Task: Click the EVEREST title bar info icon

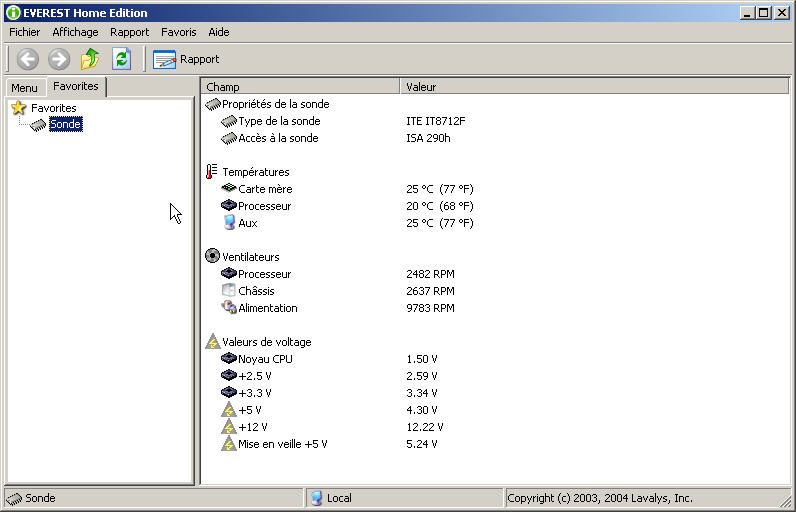Action: pos(13,13)
